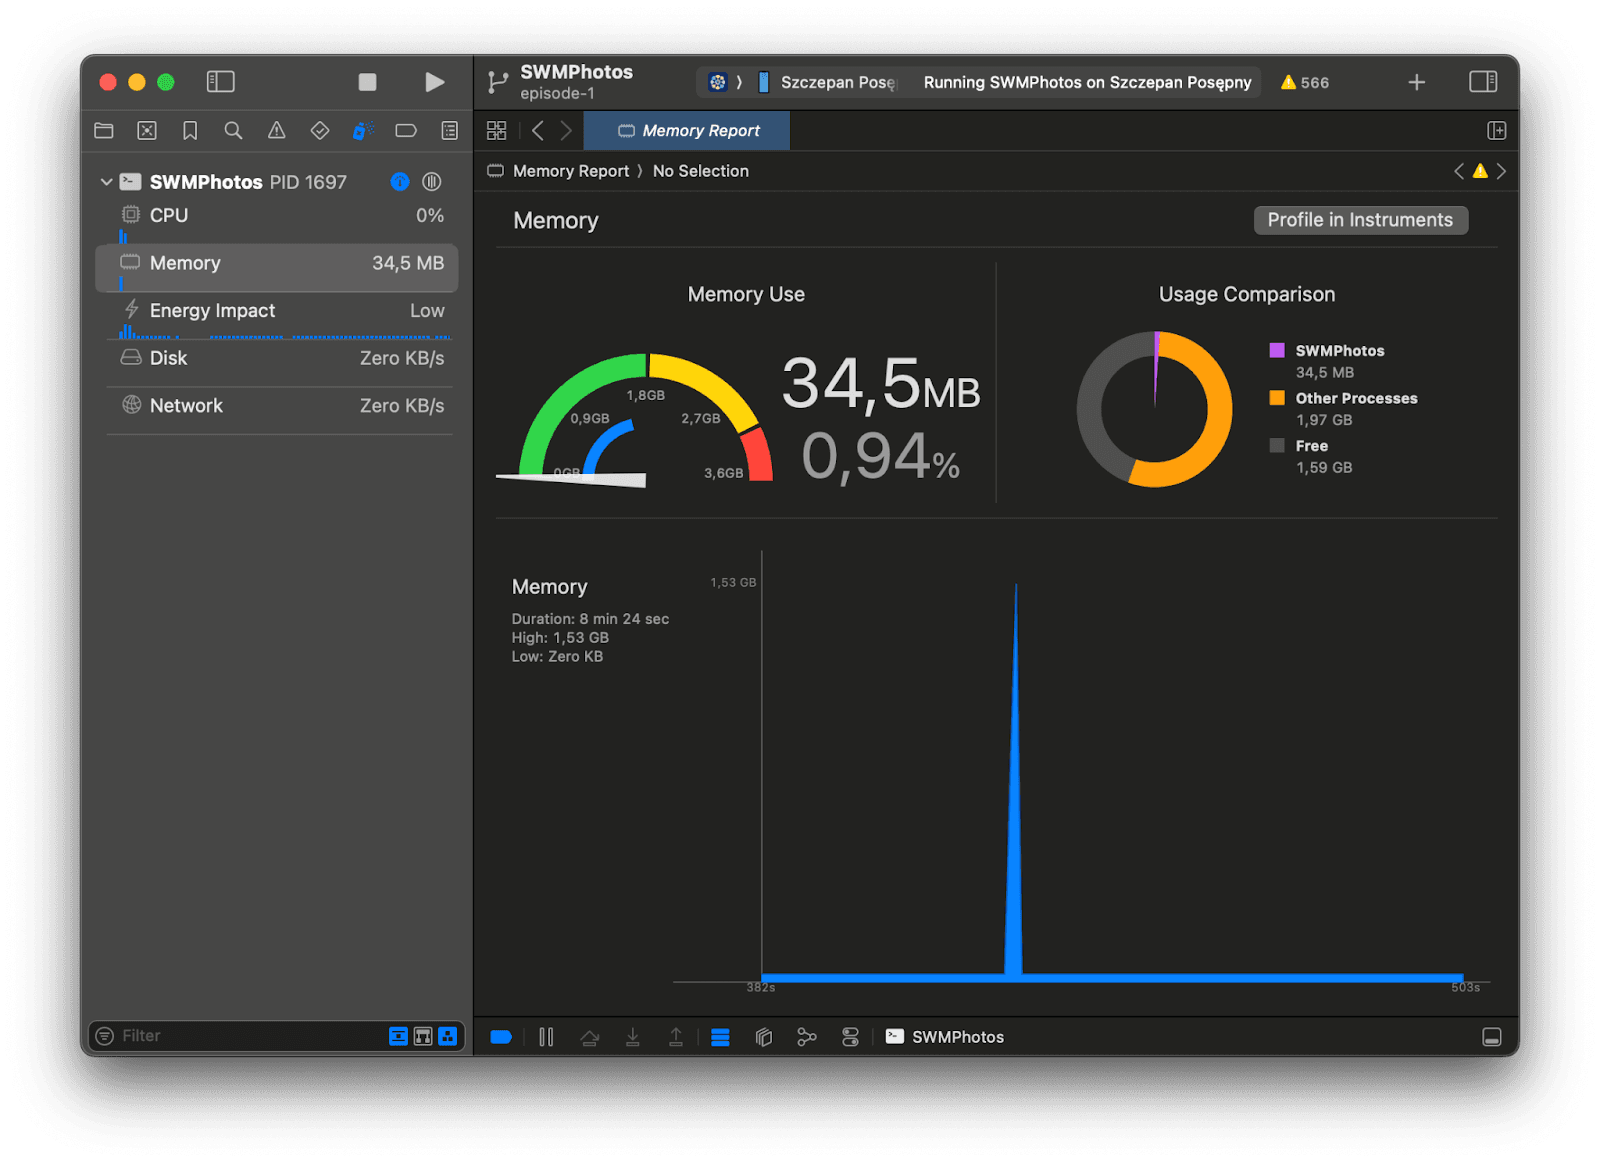Screen dimensions: 1600x1163
Task: Toggle the right inspector panel
Action: pyautogui.click(x=1482, y=82)
